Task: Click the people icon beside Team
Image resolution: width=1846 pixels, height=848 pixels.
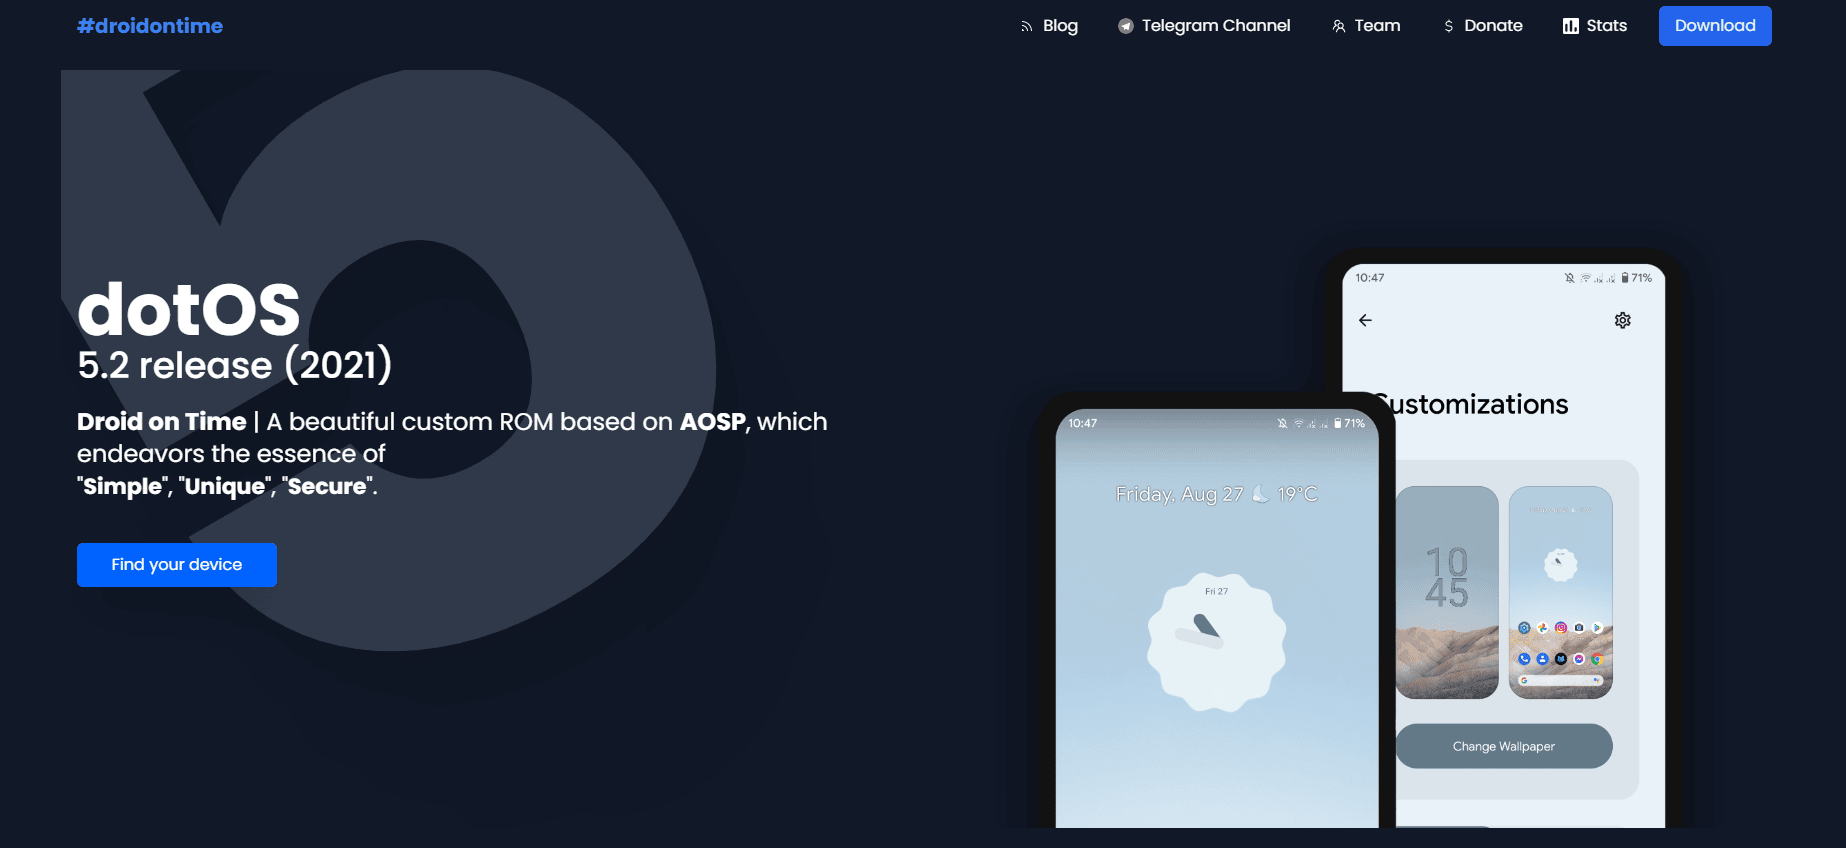Action: [1339, 27]
